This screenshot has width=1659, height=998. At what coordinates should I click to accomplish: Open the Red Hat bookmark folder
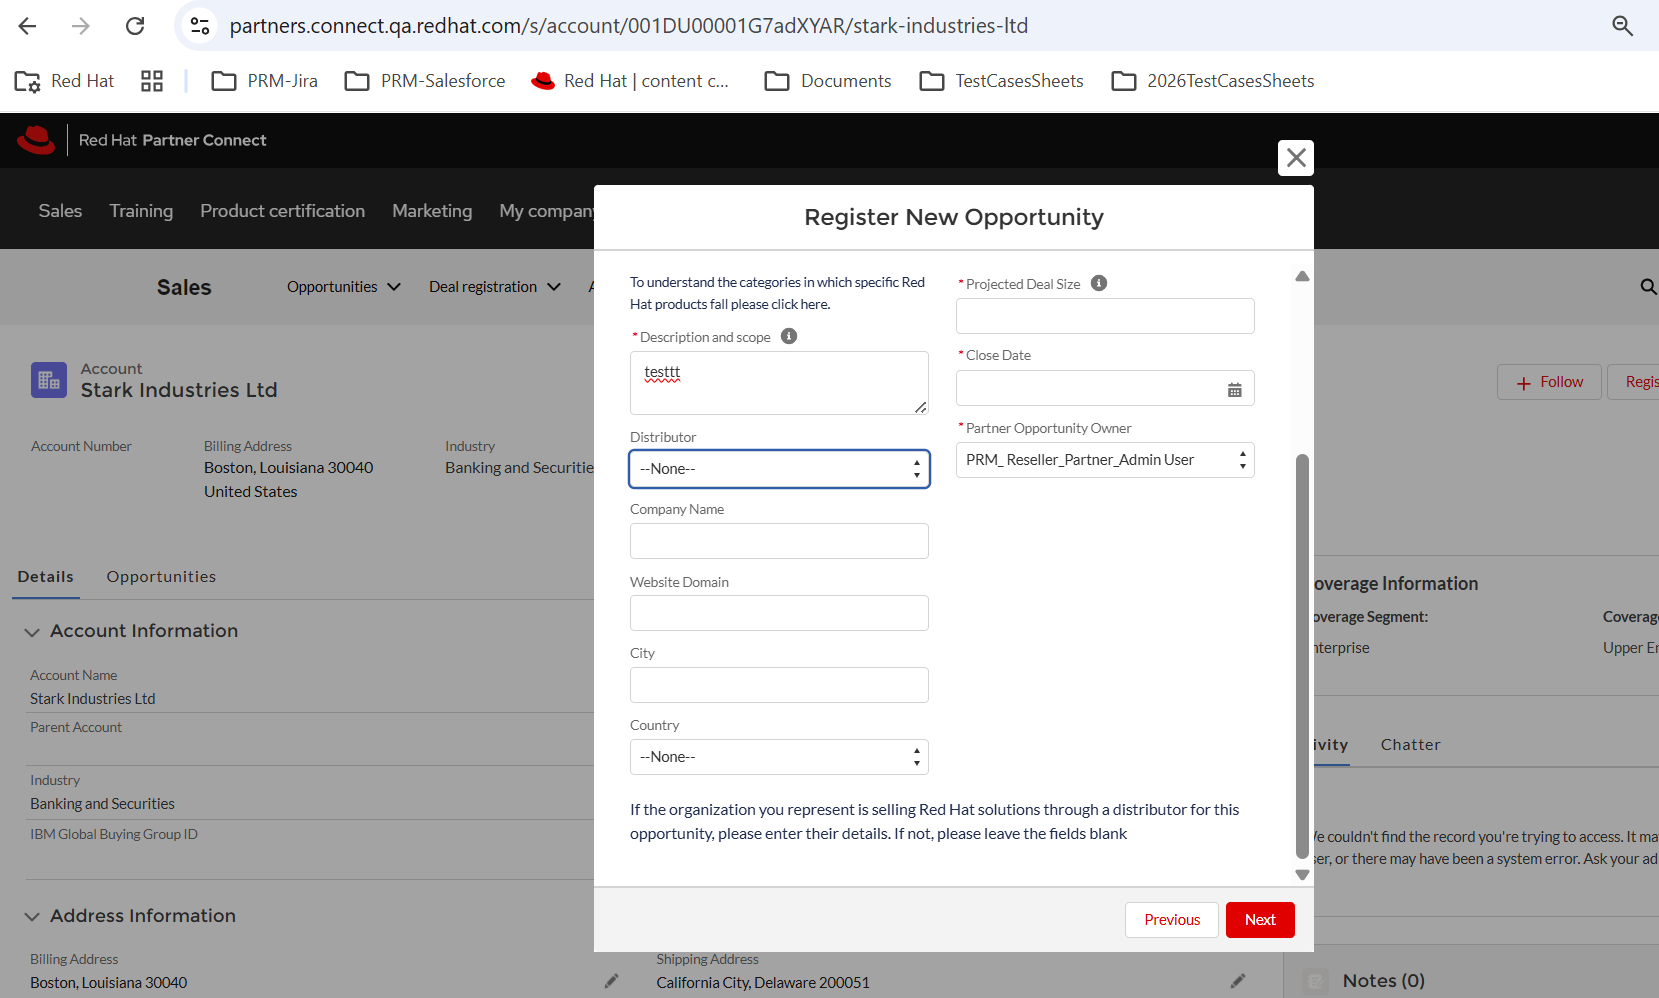click(x=65, y=81)
